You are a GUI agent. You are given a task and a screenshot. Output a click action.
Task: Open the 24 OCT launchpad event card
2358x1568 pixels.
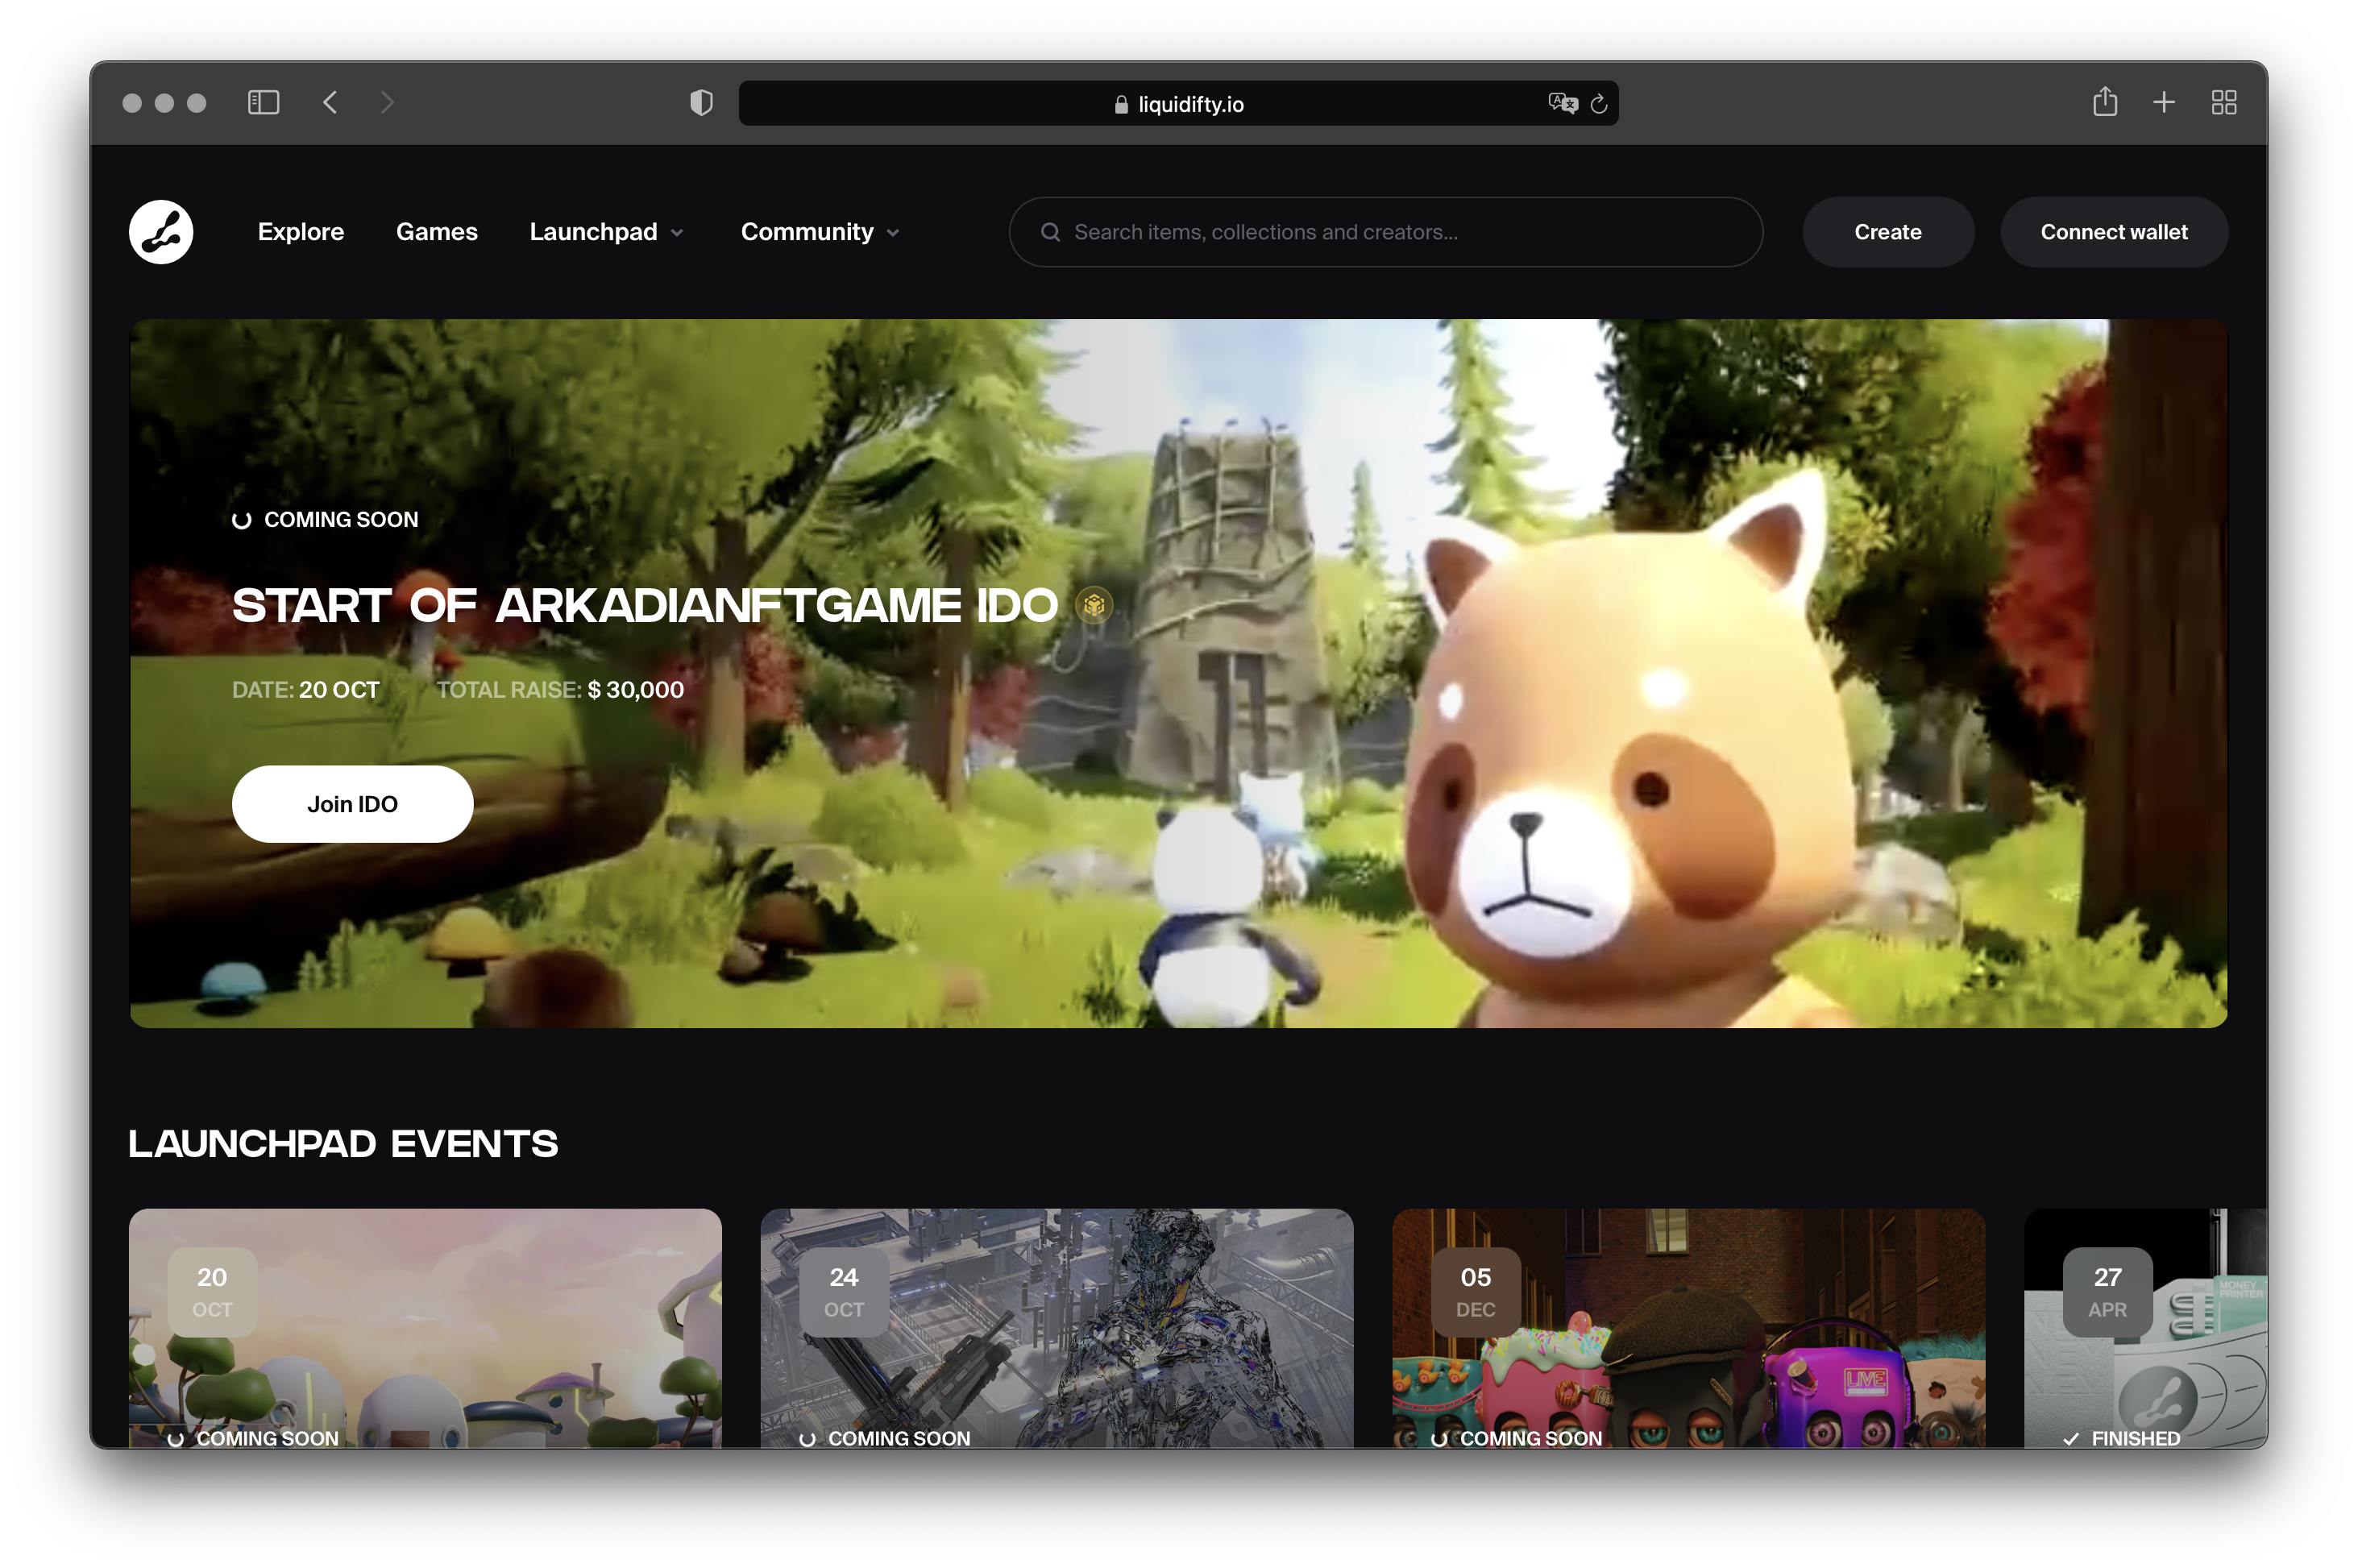tap(1057, 1328)
